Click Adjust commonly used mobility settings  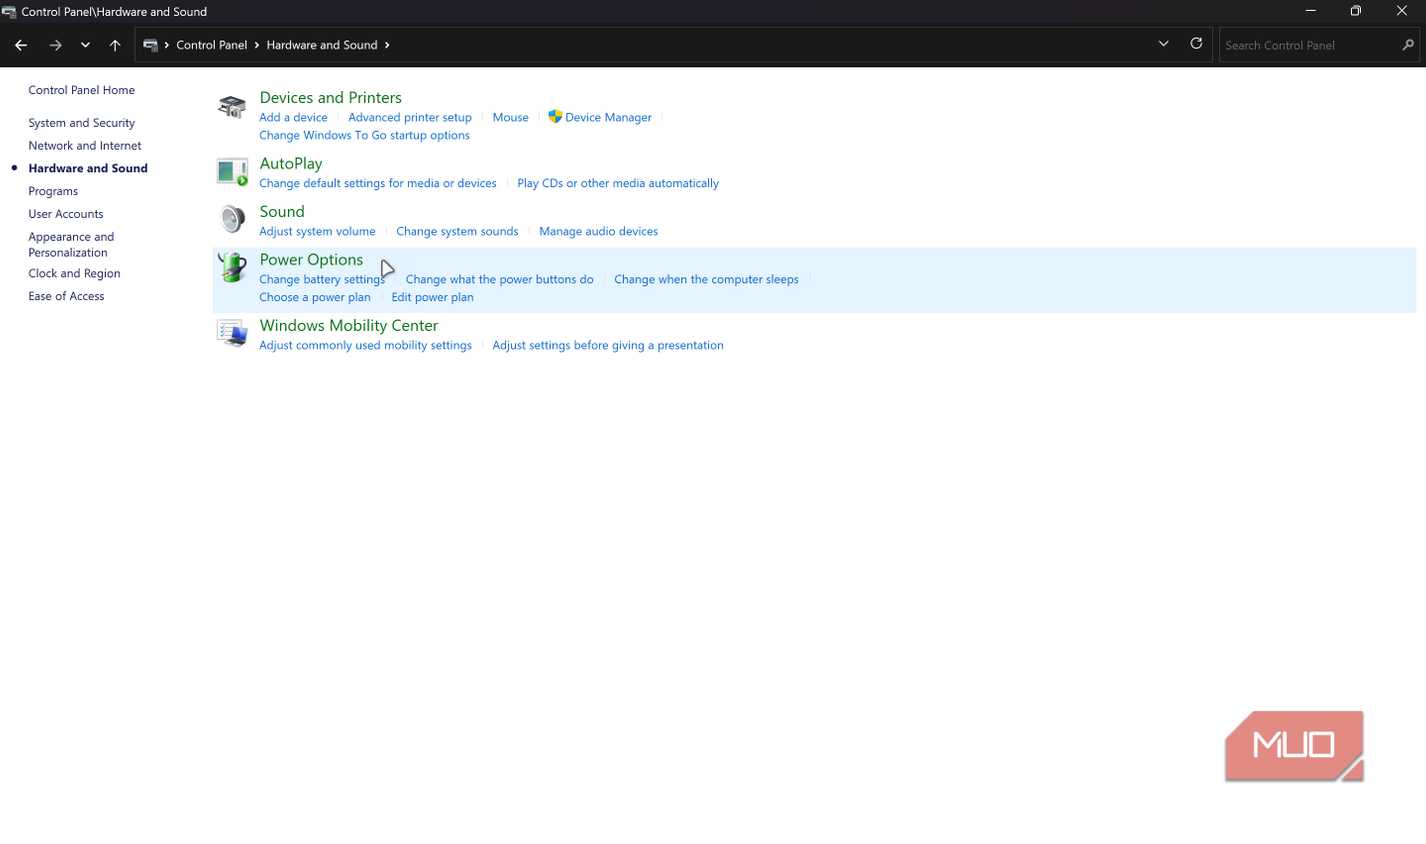tap(365, 345)
